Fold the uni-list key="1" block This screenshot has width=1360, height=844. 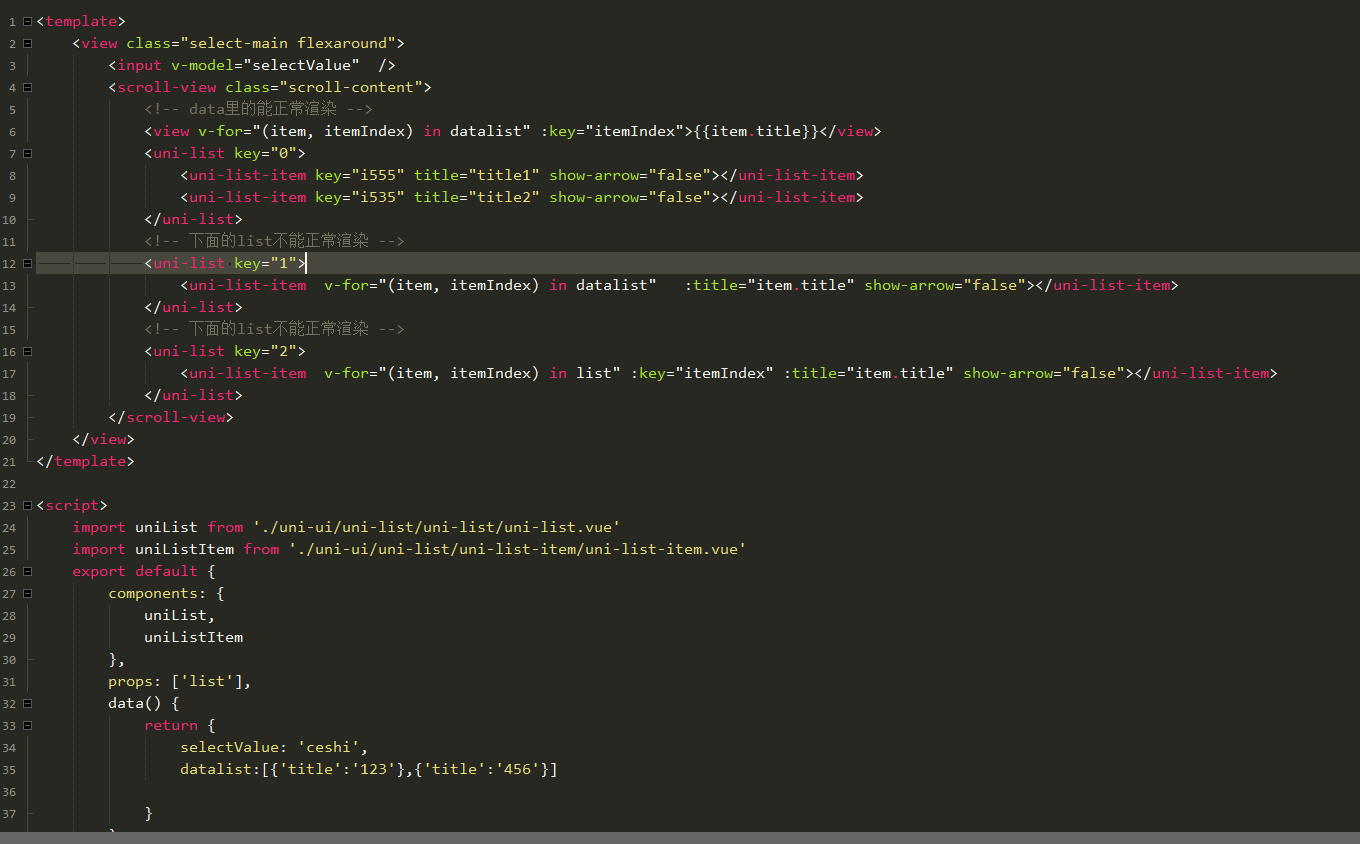[x=27, y=263]
